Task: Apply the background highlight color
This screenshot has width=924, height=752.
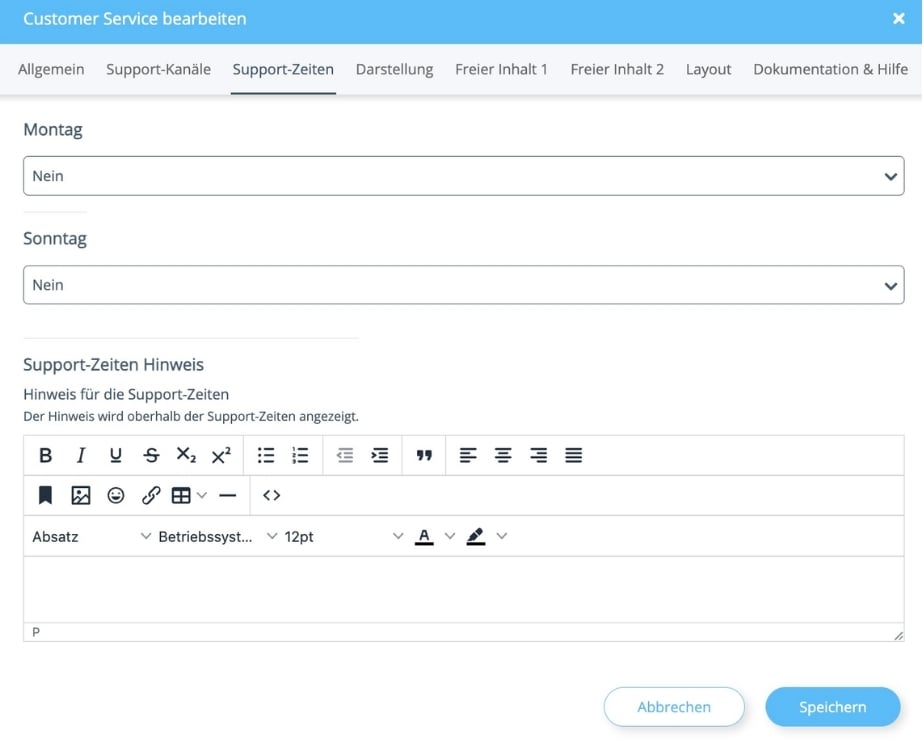Action: pyautogui.click(x=476, y=536)
